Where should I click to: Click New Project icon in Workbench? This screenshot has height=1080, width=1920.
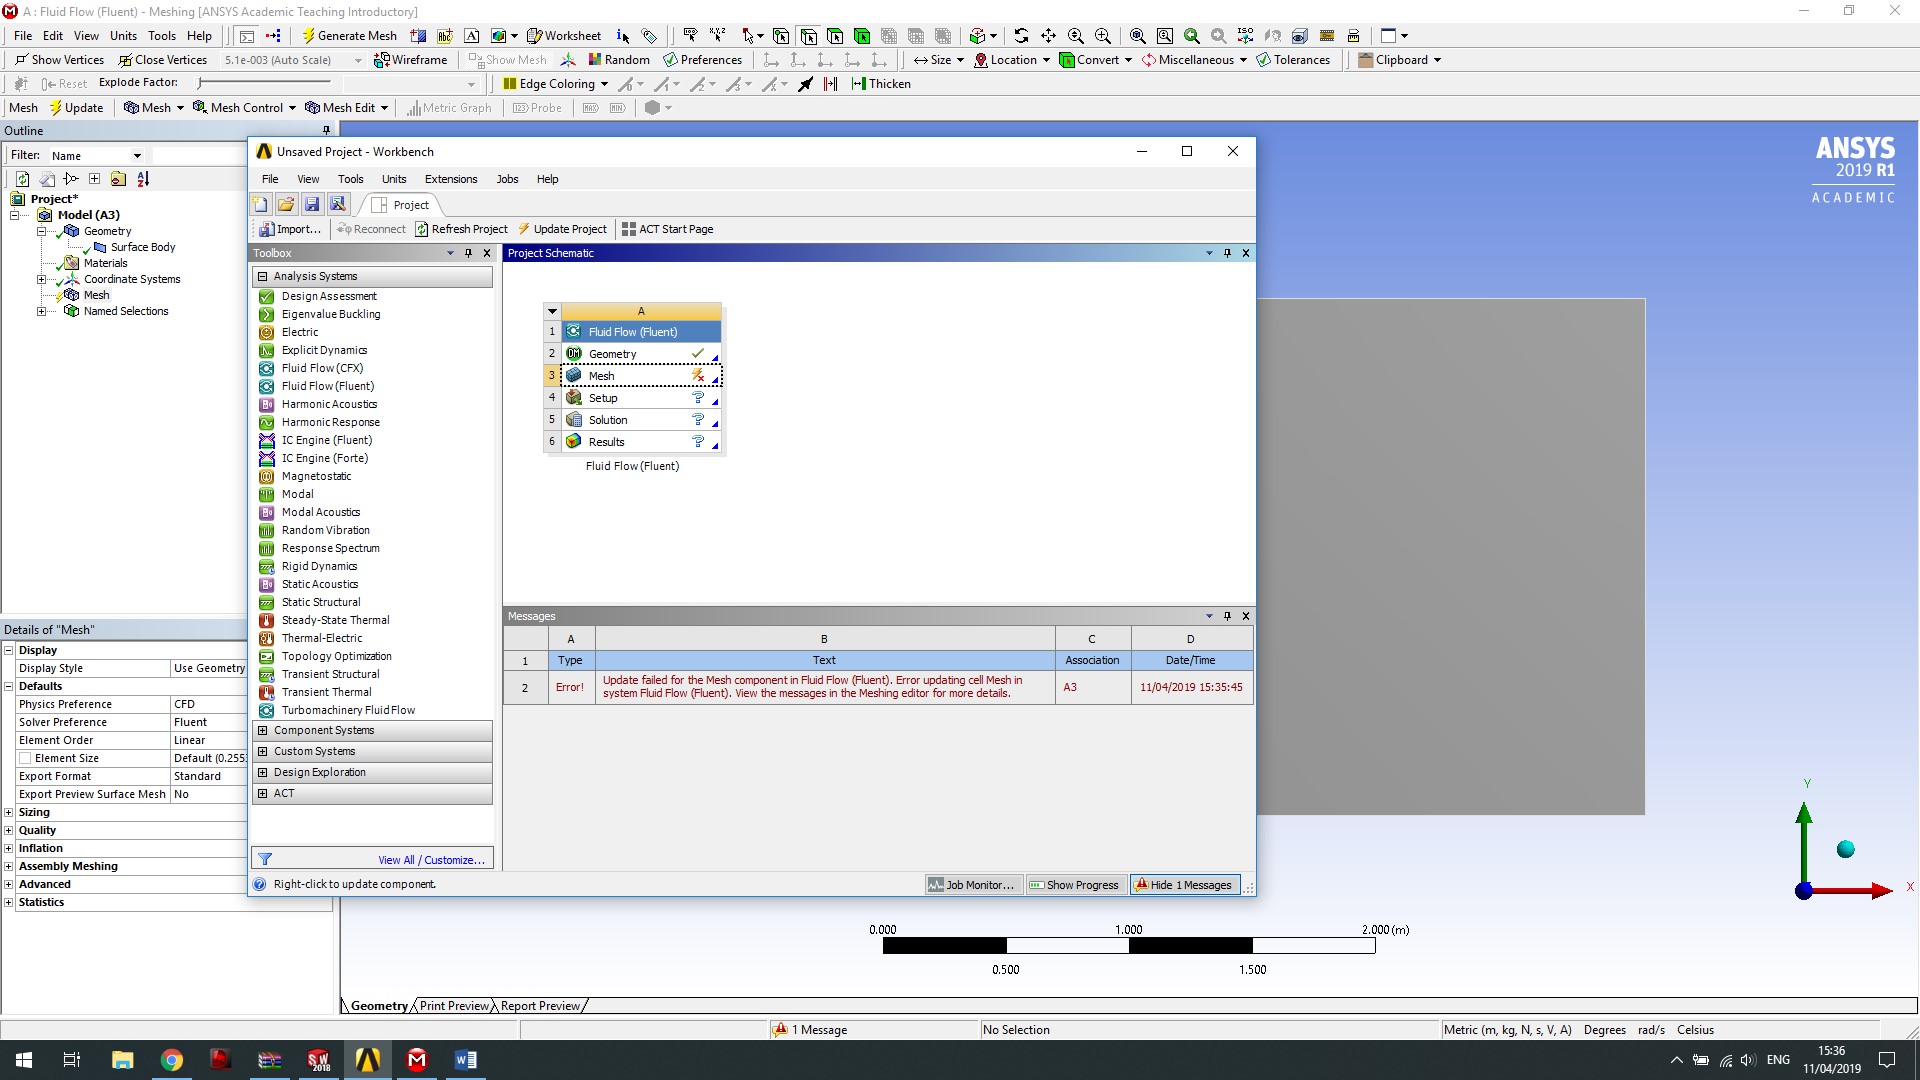point(260,204)
